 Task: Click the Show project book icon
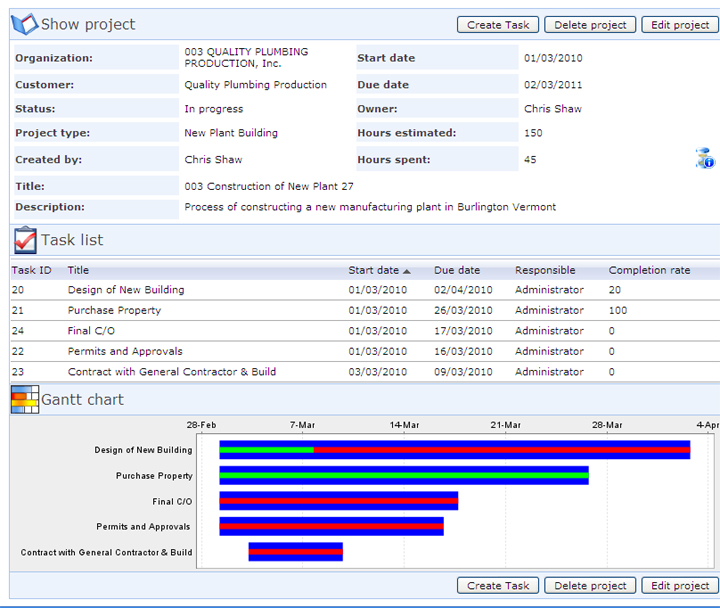(24, 24)
